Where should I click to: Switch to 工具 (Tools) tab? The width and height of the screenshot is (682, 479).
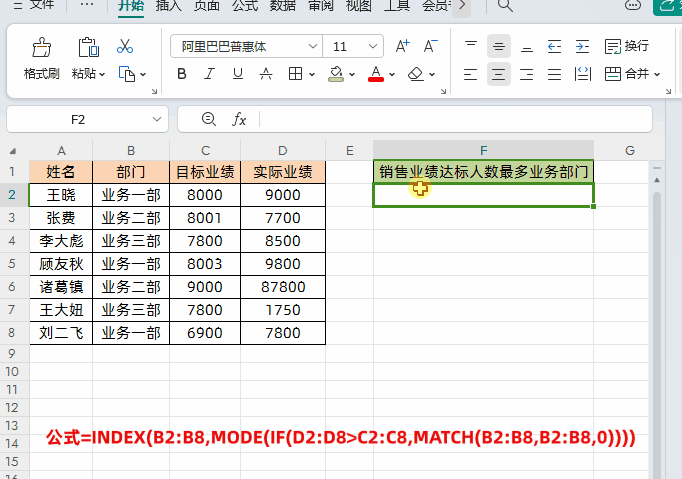pyautogui.click(x=397, y=6)
